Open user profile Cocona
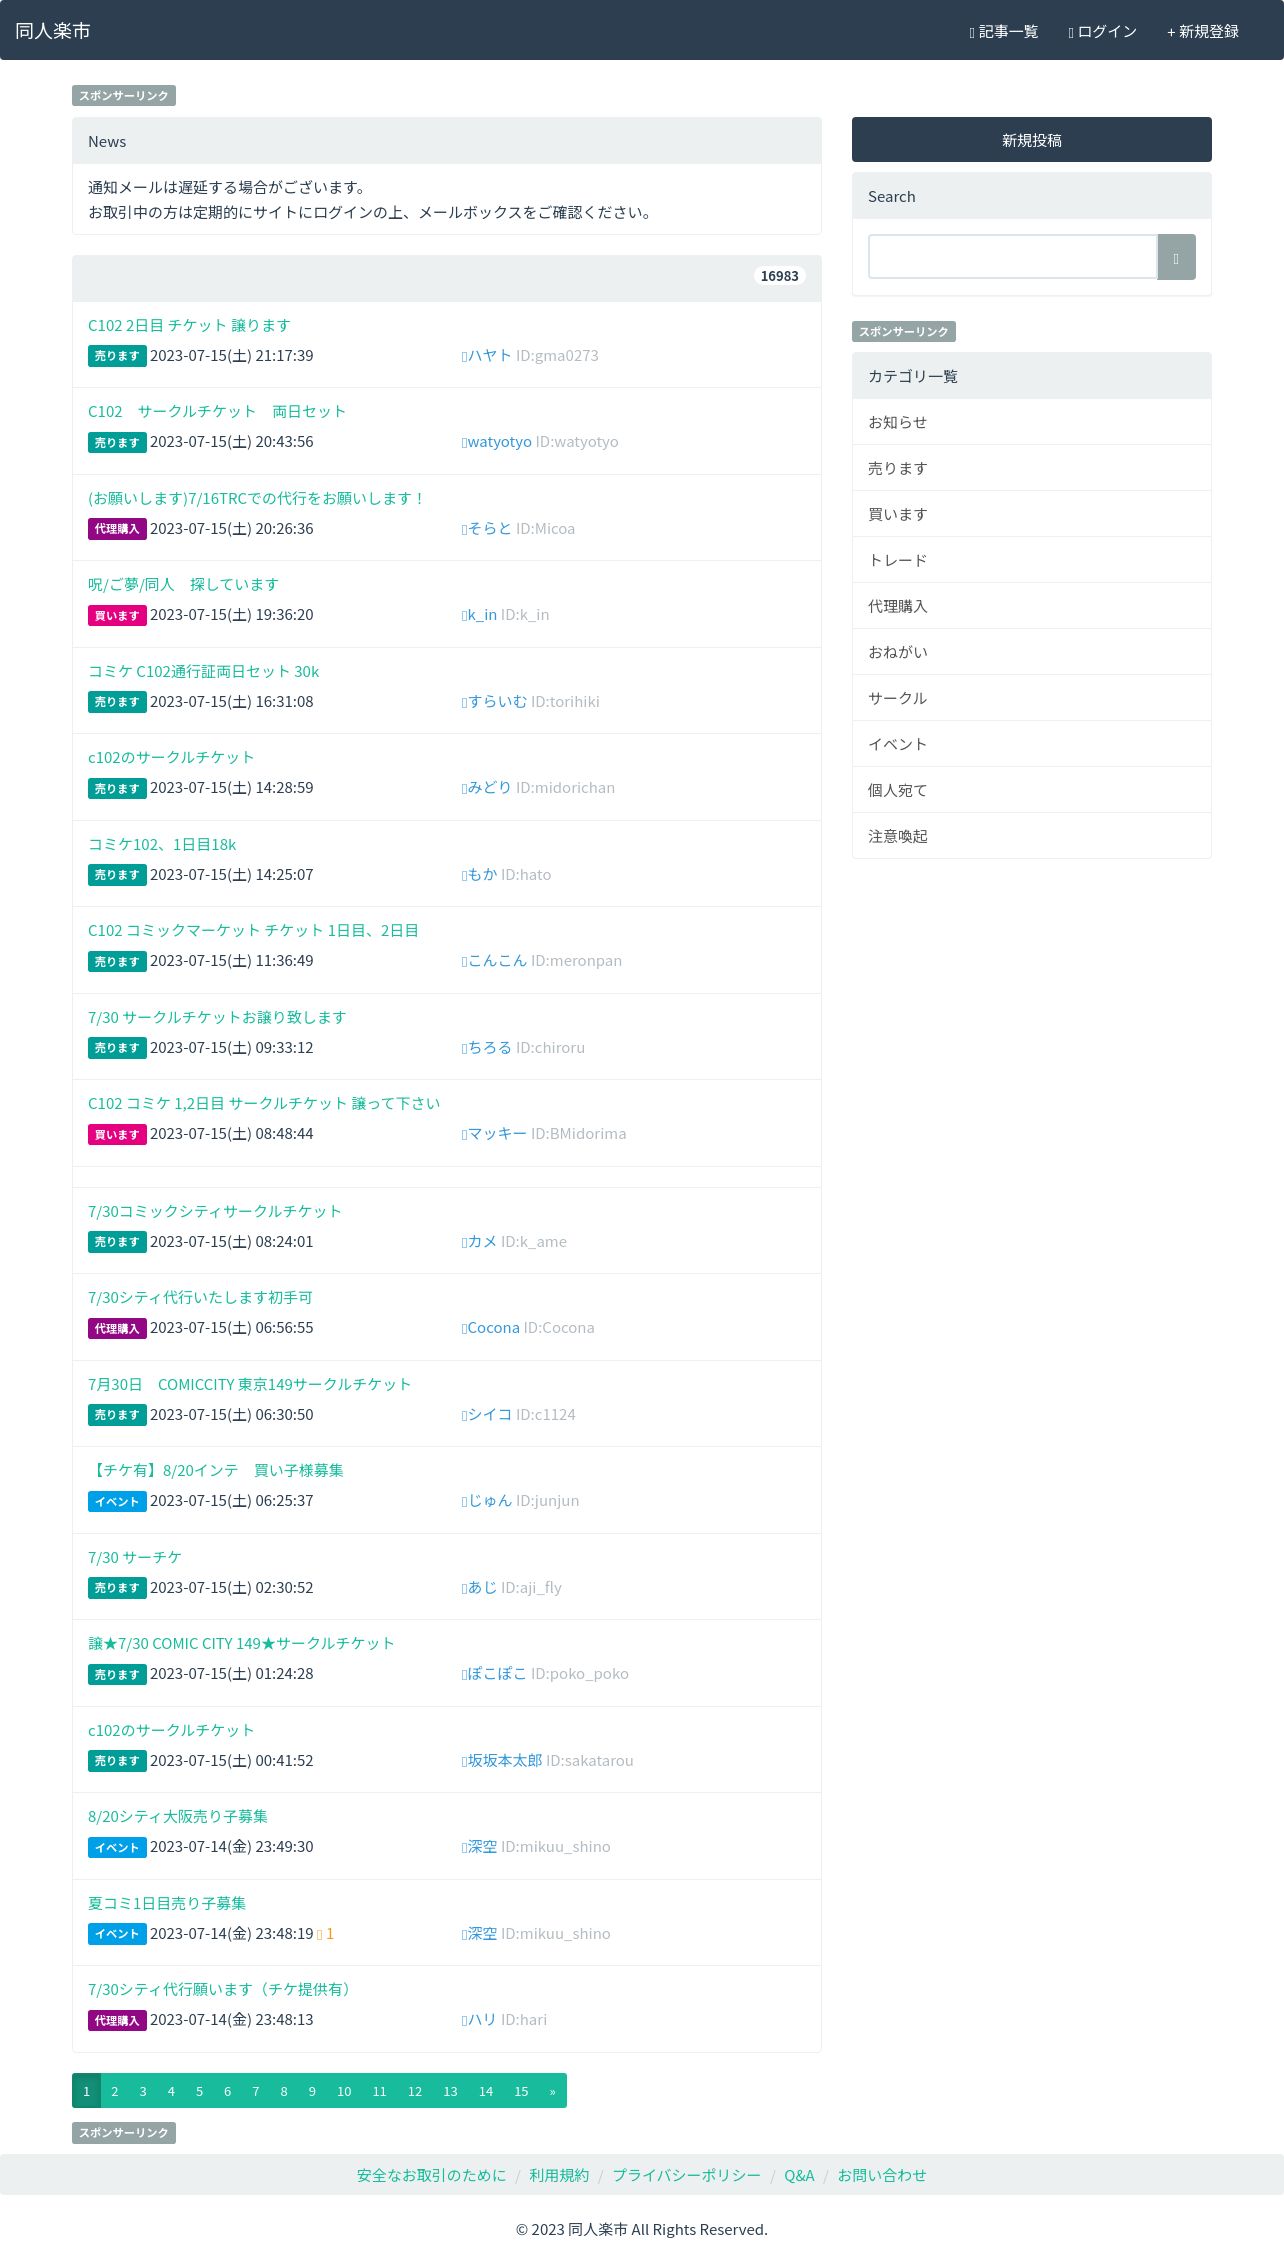The height and width of the screenshot is (2241, 1284). click(493, 1327)
